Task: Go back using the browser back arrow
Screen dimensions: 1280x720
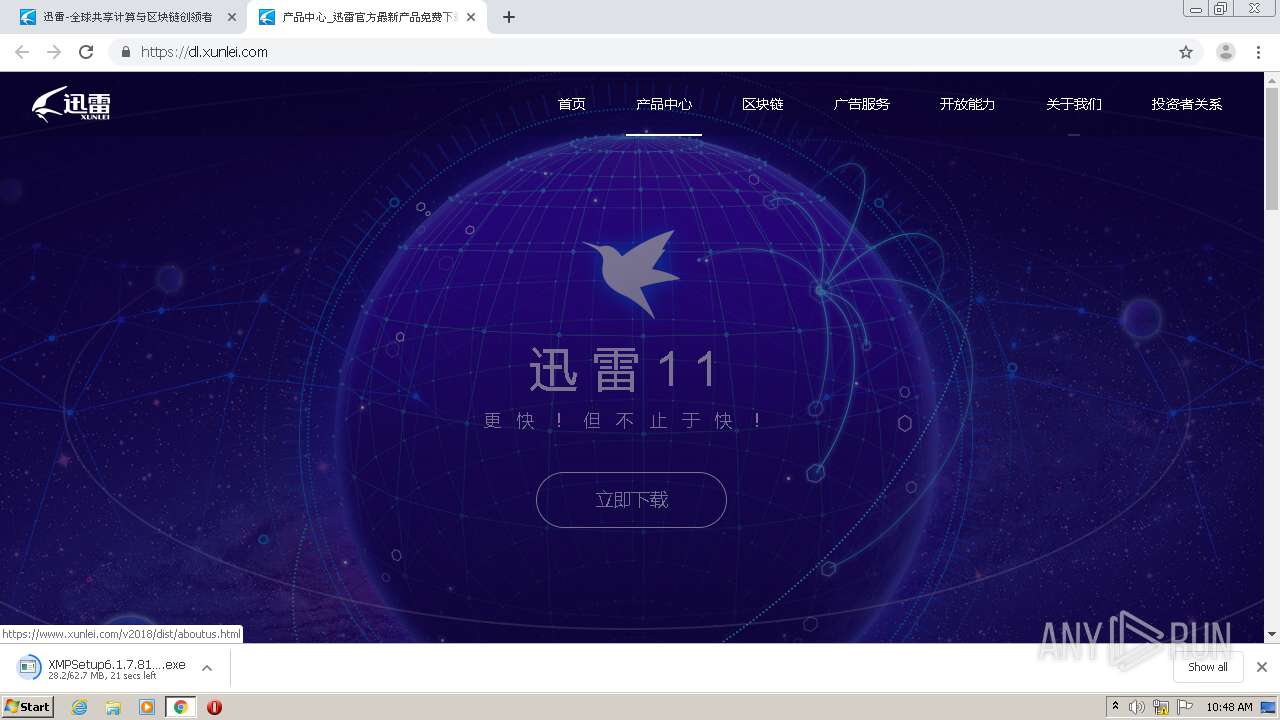Action: click(x=22, y=52)
